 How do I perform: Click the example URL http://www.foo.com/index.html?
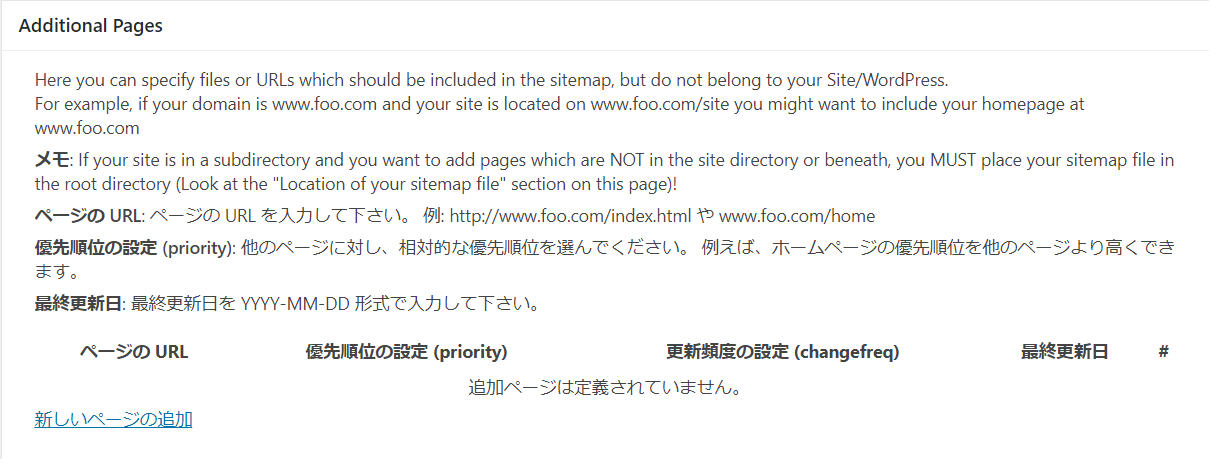(558, 215)
